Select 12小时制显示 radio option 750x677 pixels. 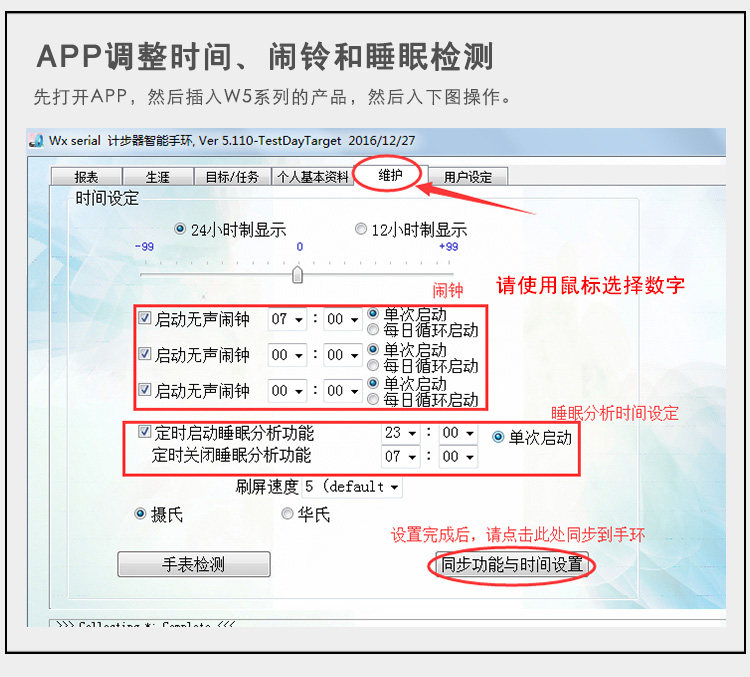[x=360, y=229]
